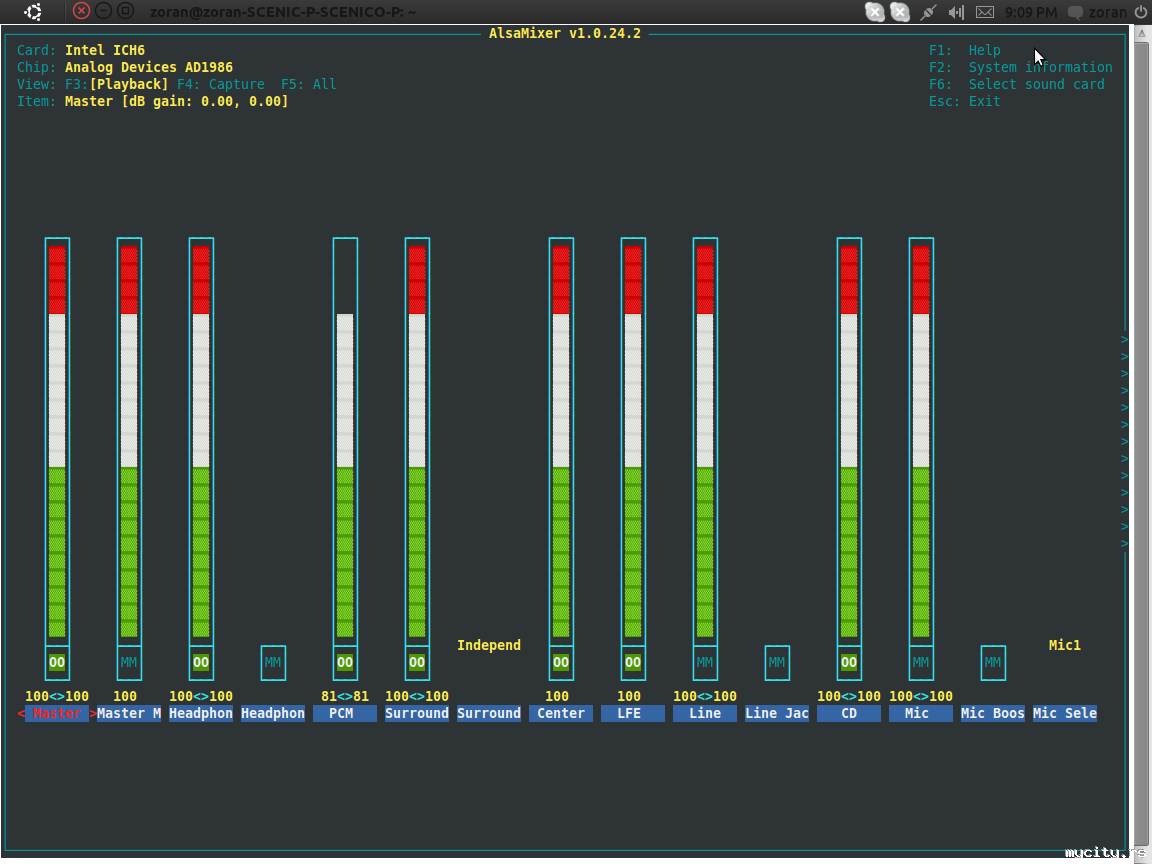Viewport: 1152px width, 864px height.
Task: Open the sound volume indicator in panel
Action: [956, 12]
